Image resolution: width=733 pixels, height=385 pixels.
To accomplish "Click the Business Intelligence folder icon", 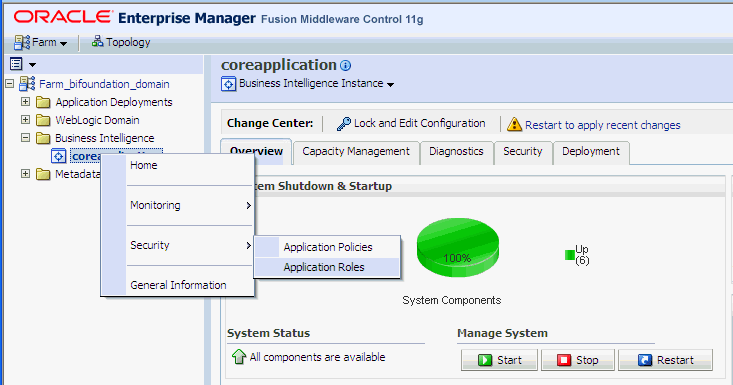I will click(43, 138).
